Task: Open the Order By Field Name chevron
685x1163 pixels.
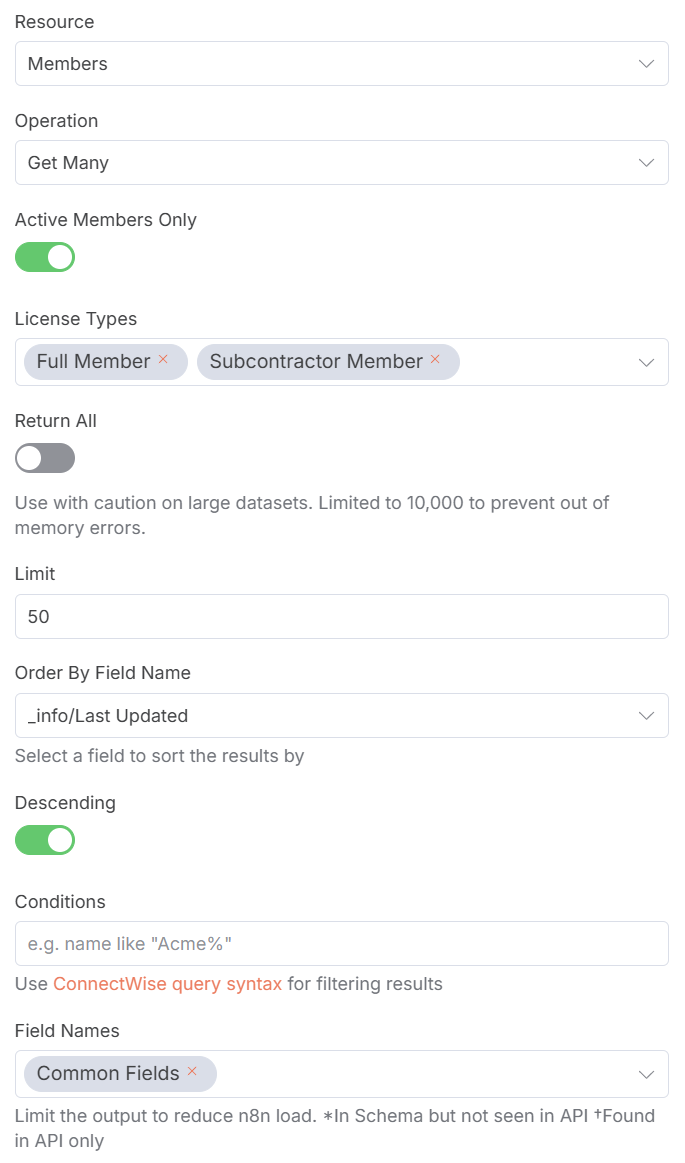Action: point(646,716)
